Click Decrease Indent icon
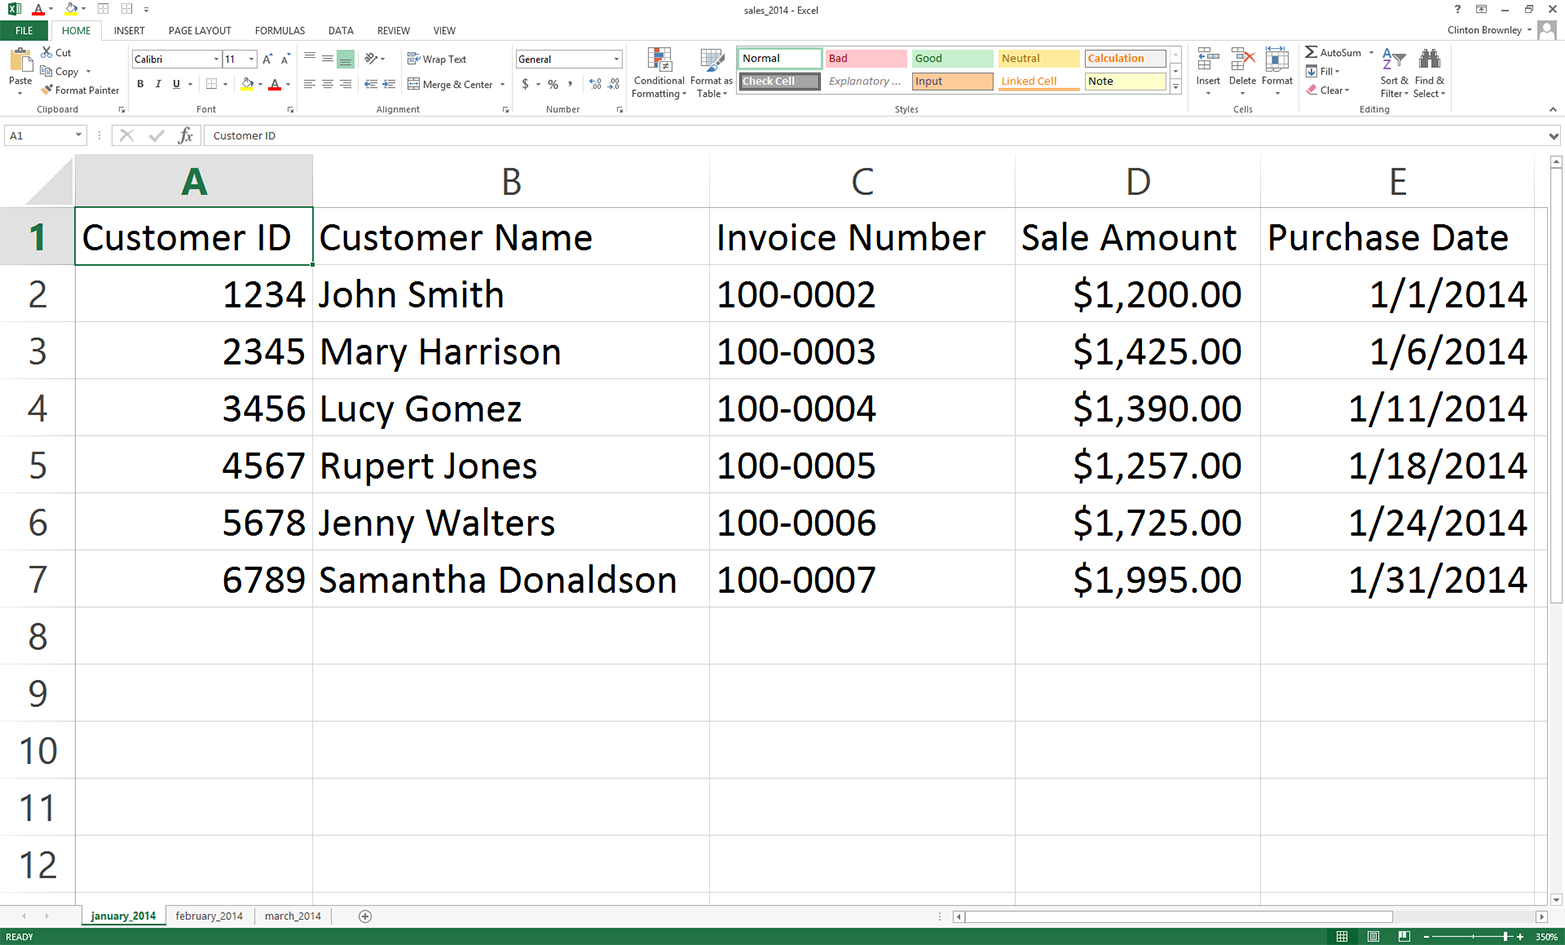This screenshot has width=1565, height=945. [x=371, y=84]
